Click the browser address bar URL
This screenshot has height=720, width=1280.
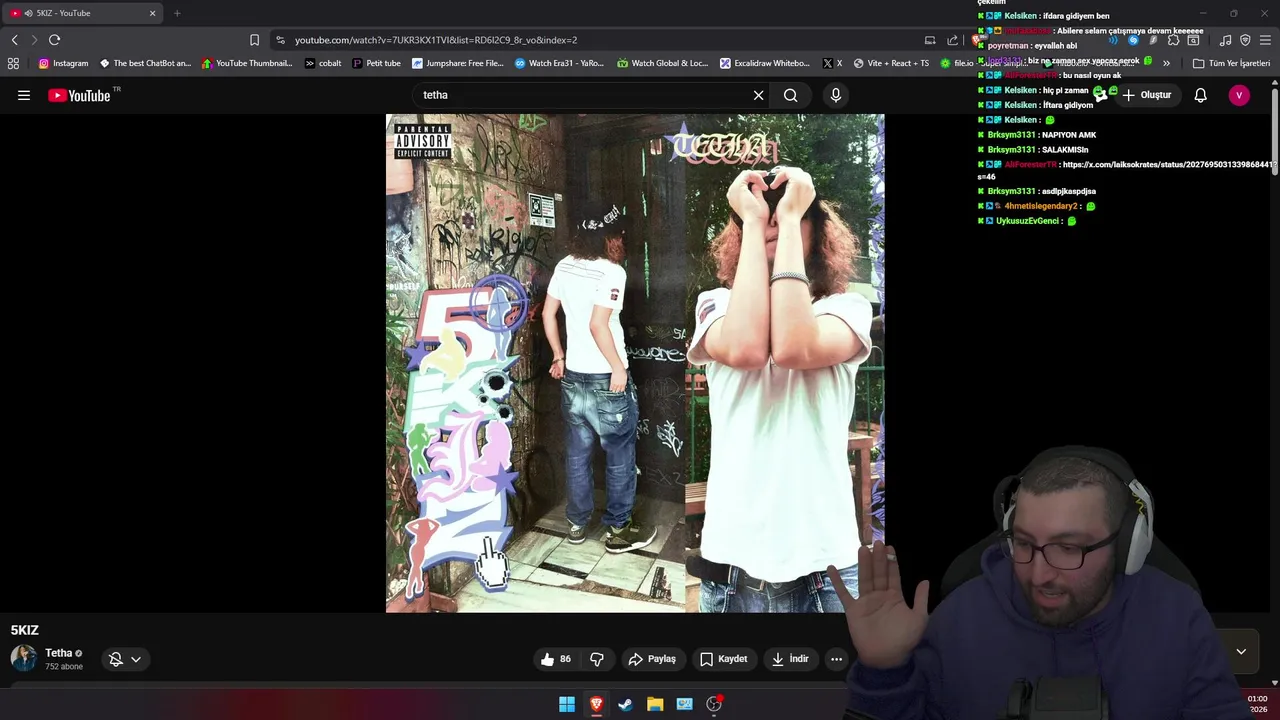tap(436, 40)
